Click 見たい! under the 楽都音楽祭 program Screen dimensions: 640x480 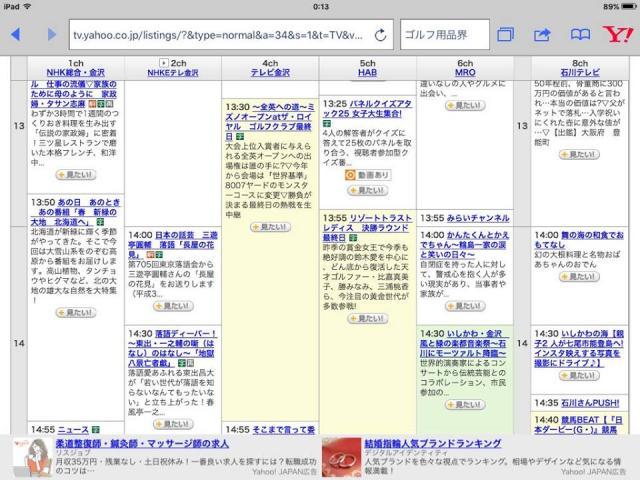465,404
